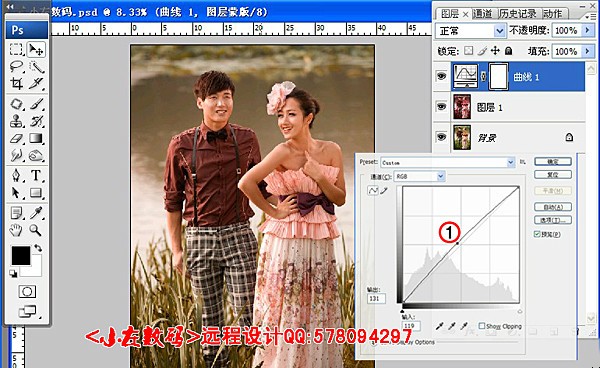The height and width of the screenshot is (368, 600).
Task: Pick the Eyedropper tool in toolbox
Action: coord(36,212)
